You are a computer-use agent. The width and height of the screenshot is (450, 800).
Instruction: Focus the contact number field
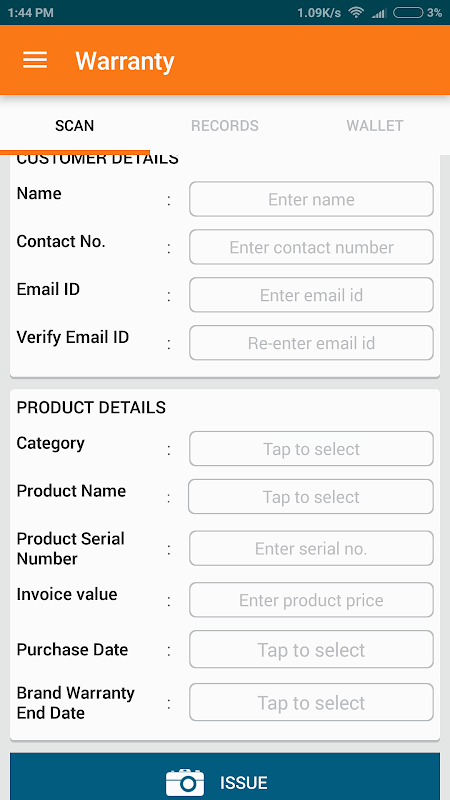[311, 247]
